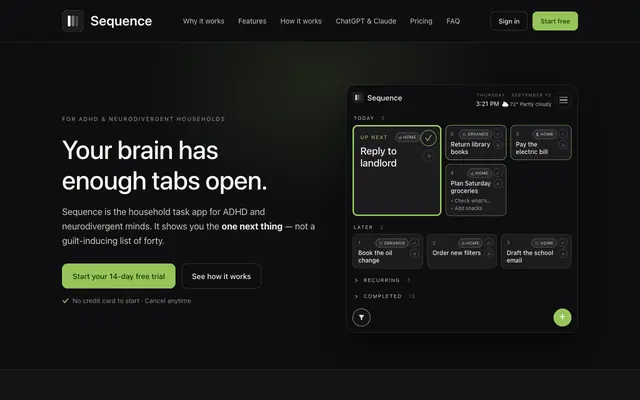This screenshot has width=640, height=400.
Task: Check off Pay the electric bill
Action: pos(563,134)
